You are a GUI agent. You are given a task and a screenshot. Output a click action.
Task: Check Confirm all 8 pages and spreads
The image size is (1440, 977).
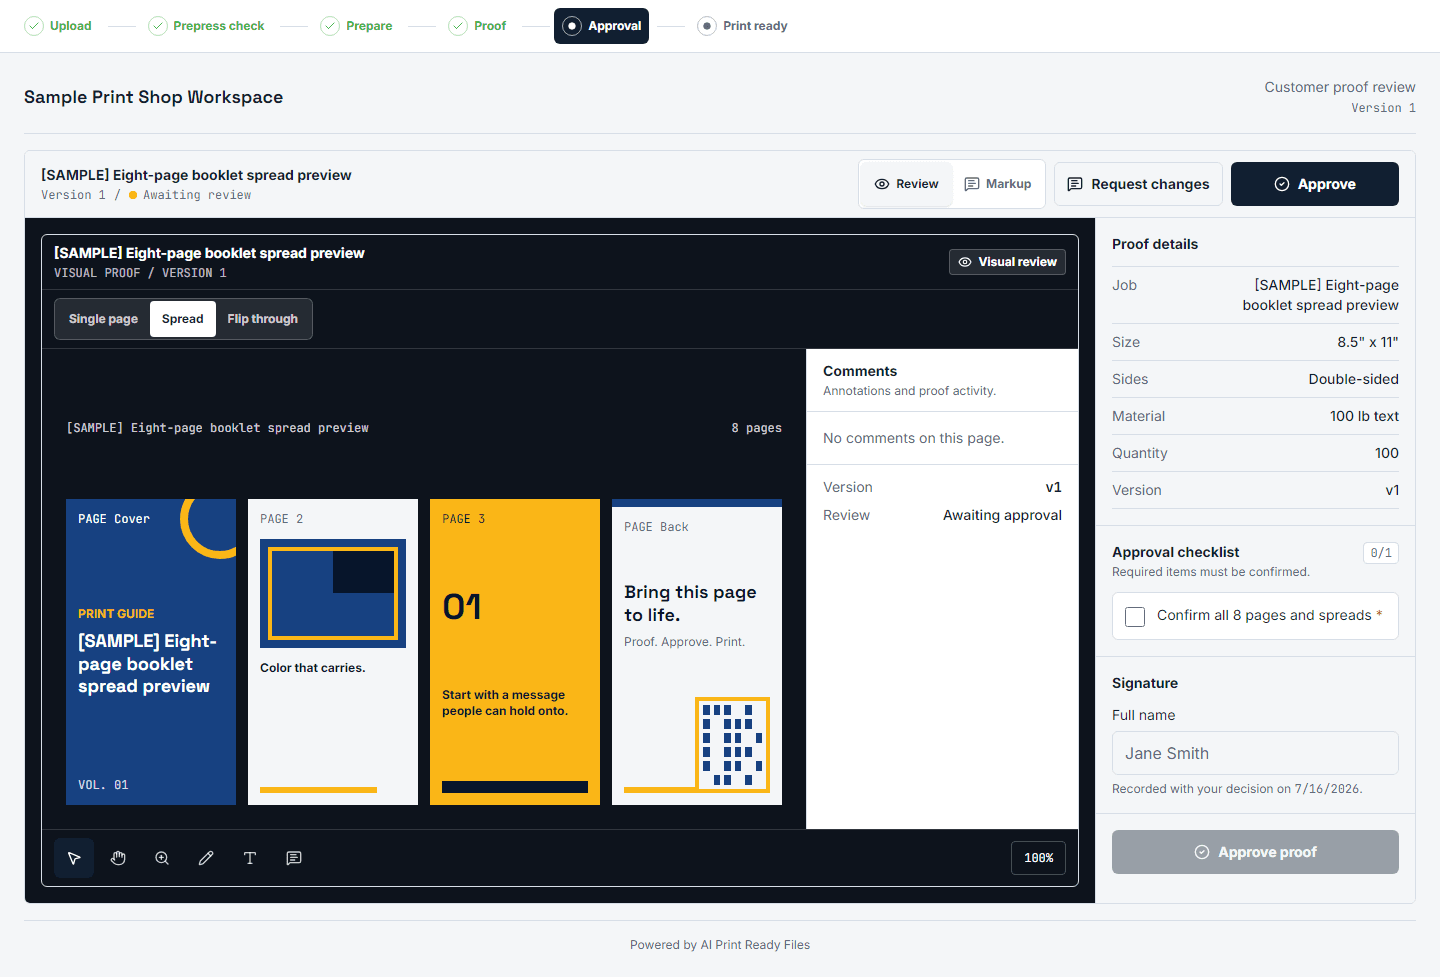coord(1135,617)
